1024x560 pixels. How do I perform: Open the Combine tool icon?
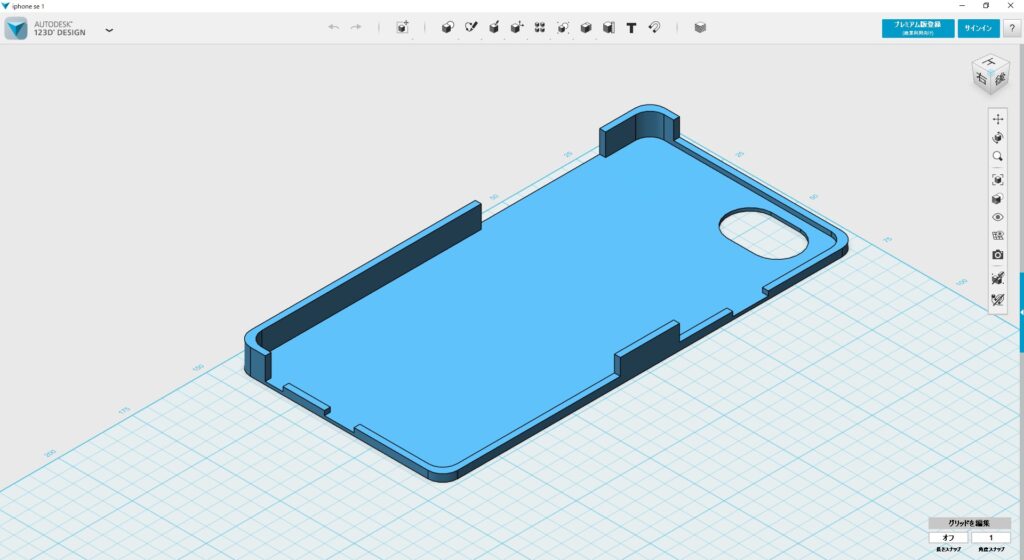[x=586, y=27]
